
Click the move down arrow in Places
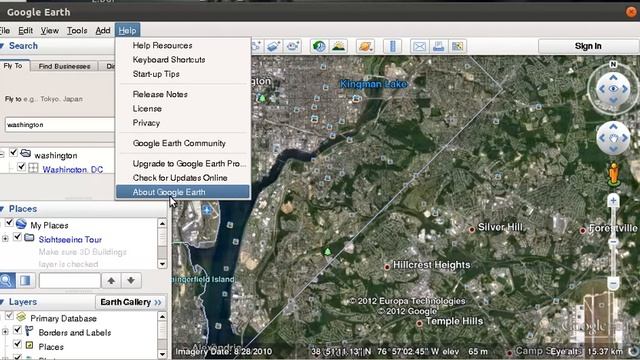(131, 280)
